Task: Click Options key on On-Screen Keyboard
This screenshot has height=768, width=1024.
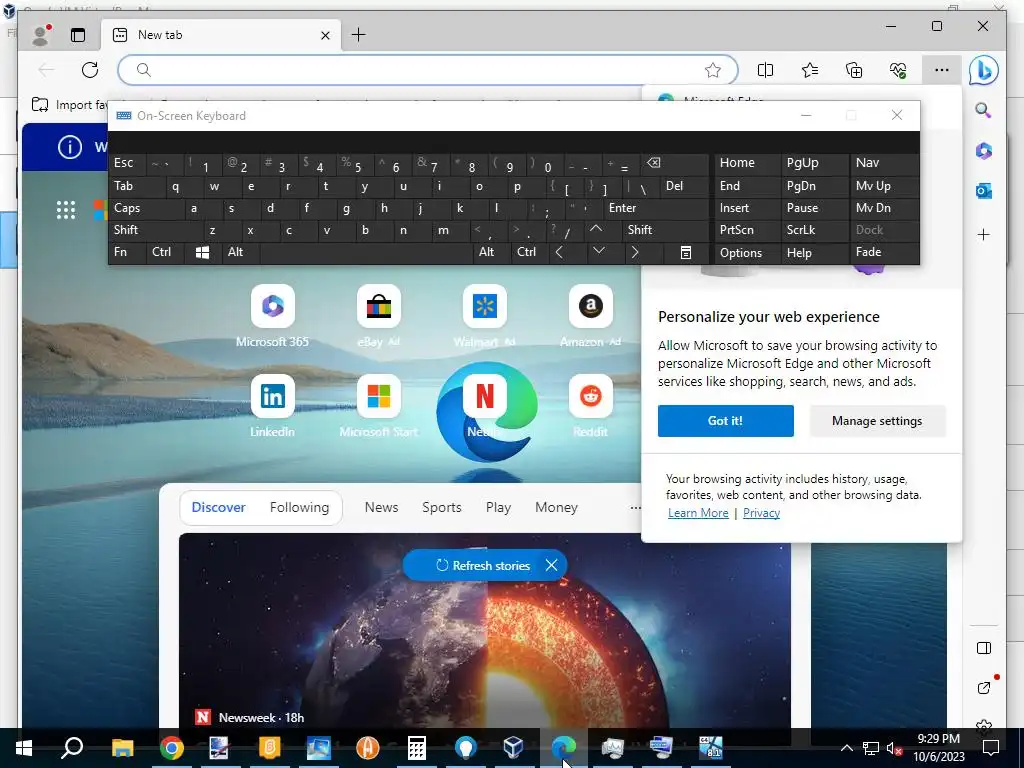Action: click(746, 253)
